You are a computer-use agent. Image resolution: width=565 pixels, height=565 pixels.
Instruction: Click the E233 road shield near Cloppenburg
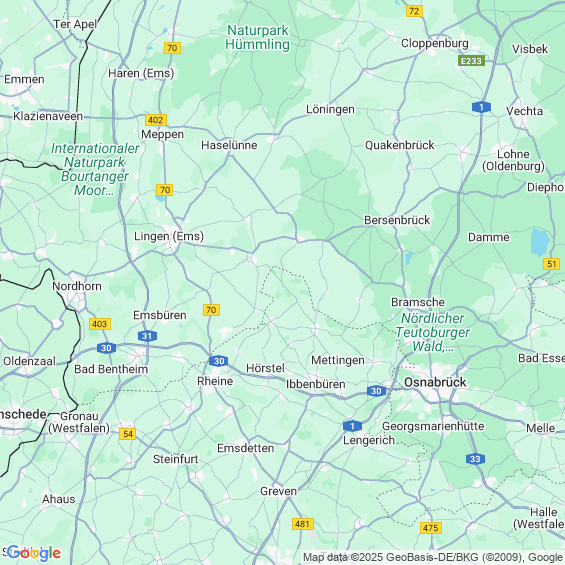471,61
